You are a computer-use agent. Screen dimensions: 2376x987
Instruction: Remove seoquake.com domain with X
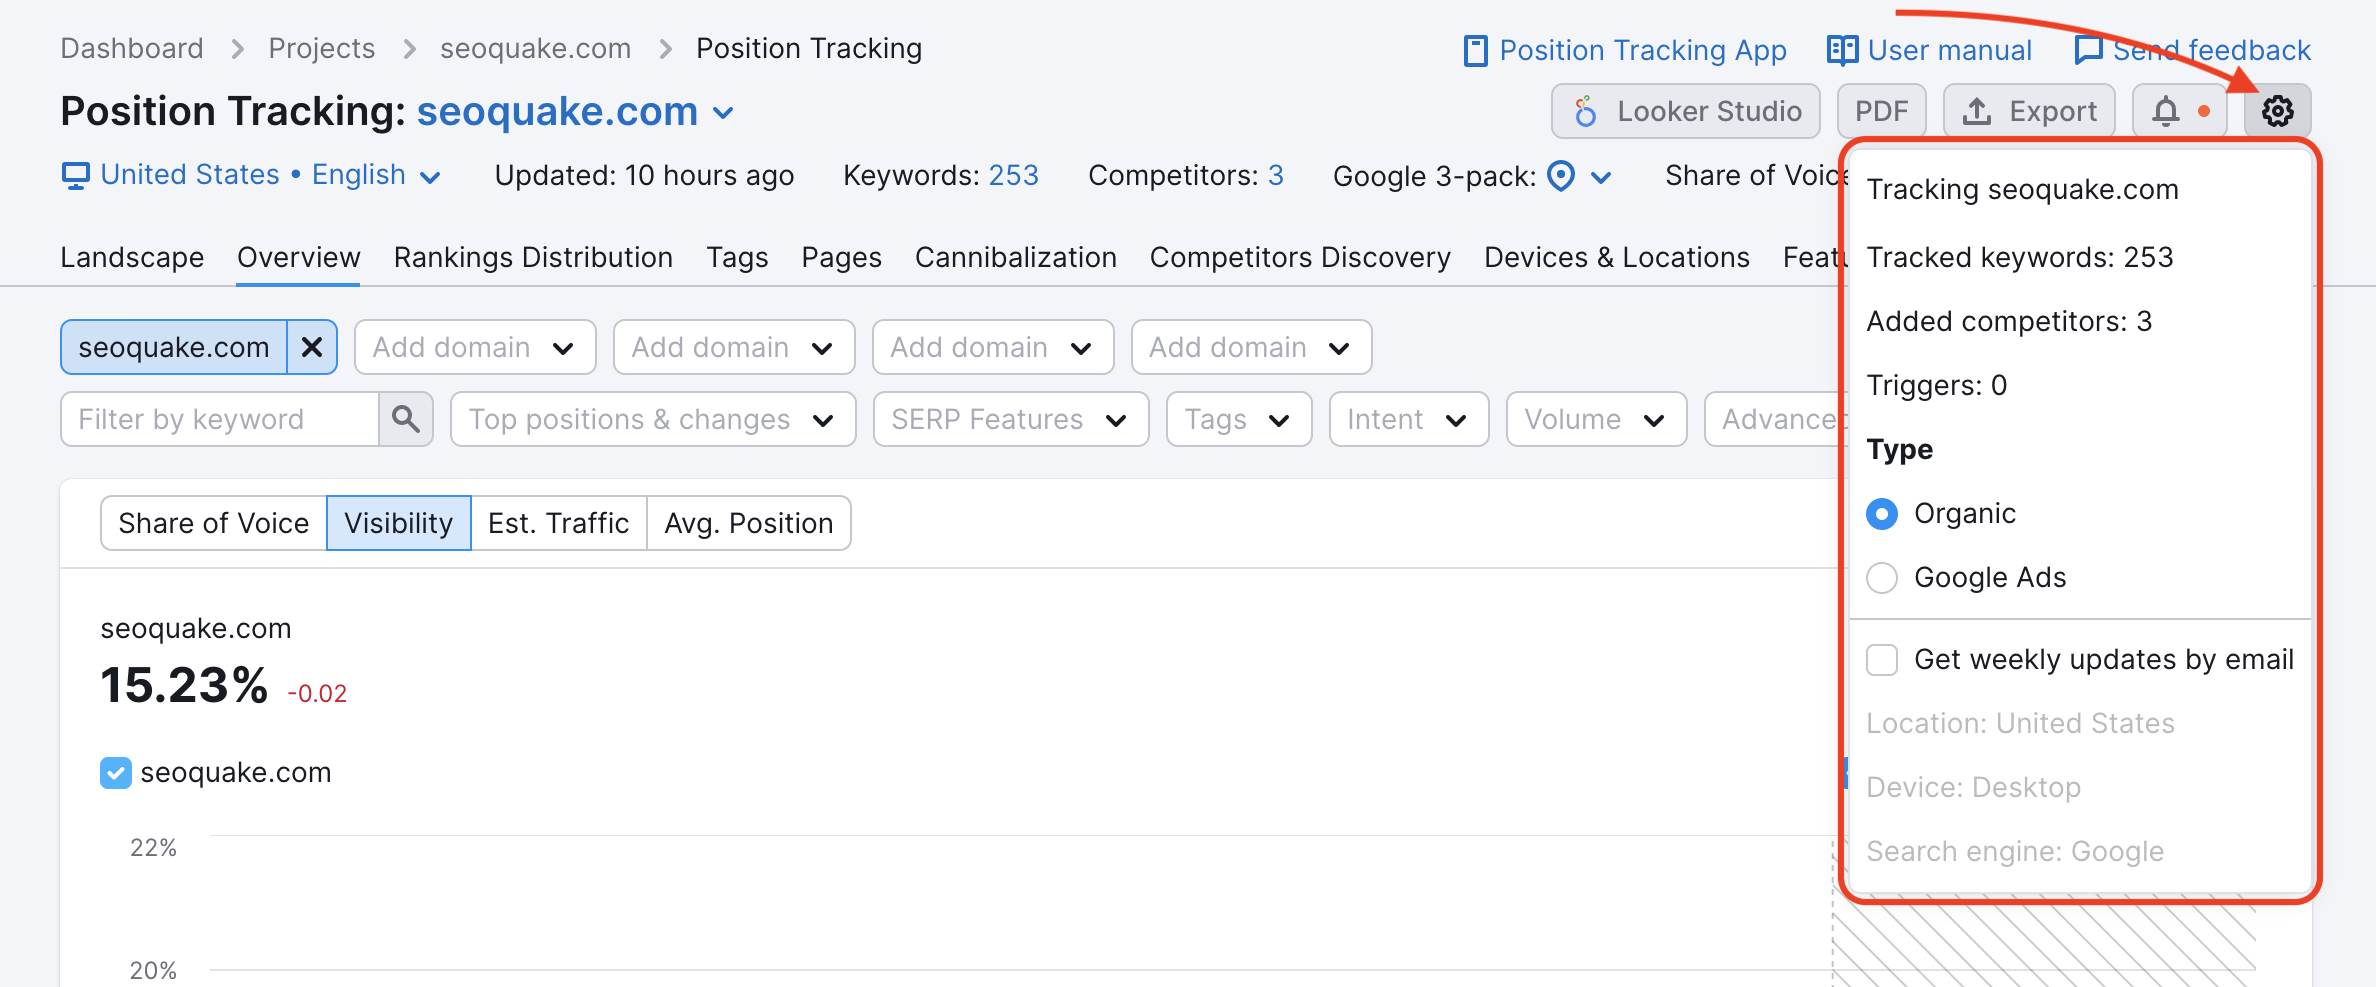point(312,347)
